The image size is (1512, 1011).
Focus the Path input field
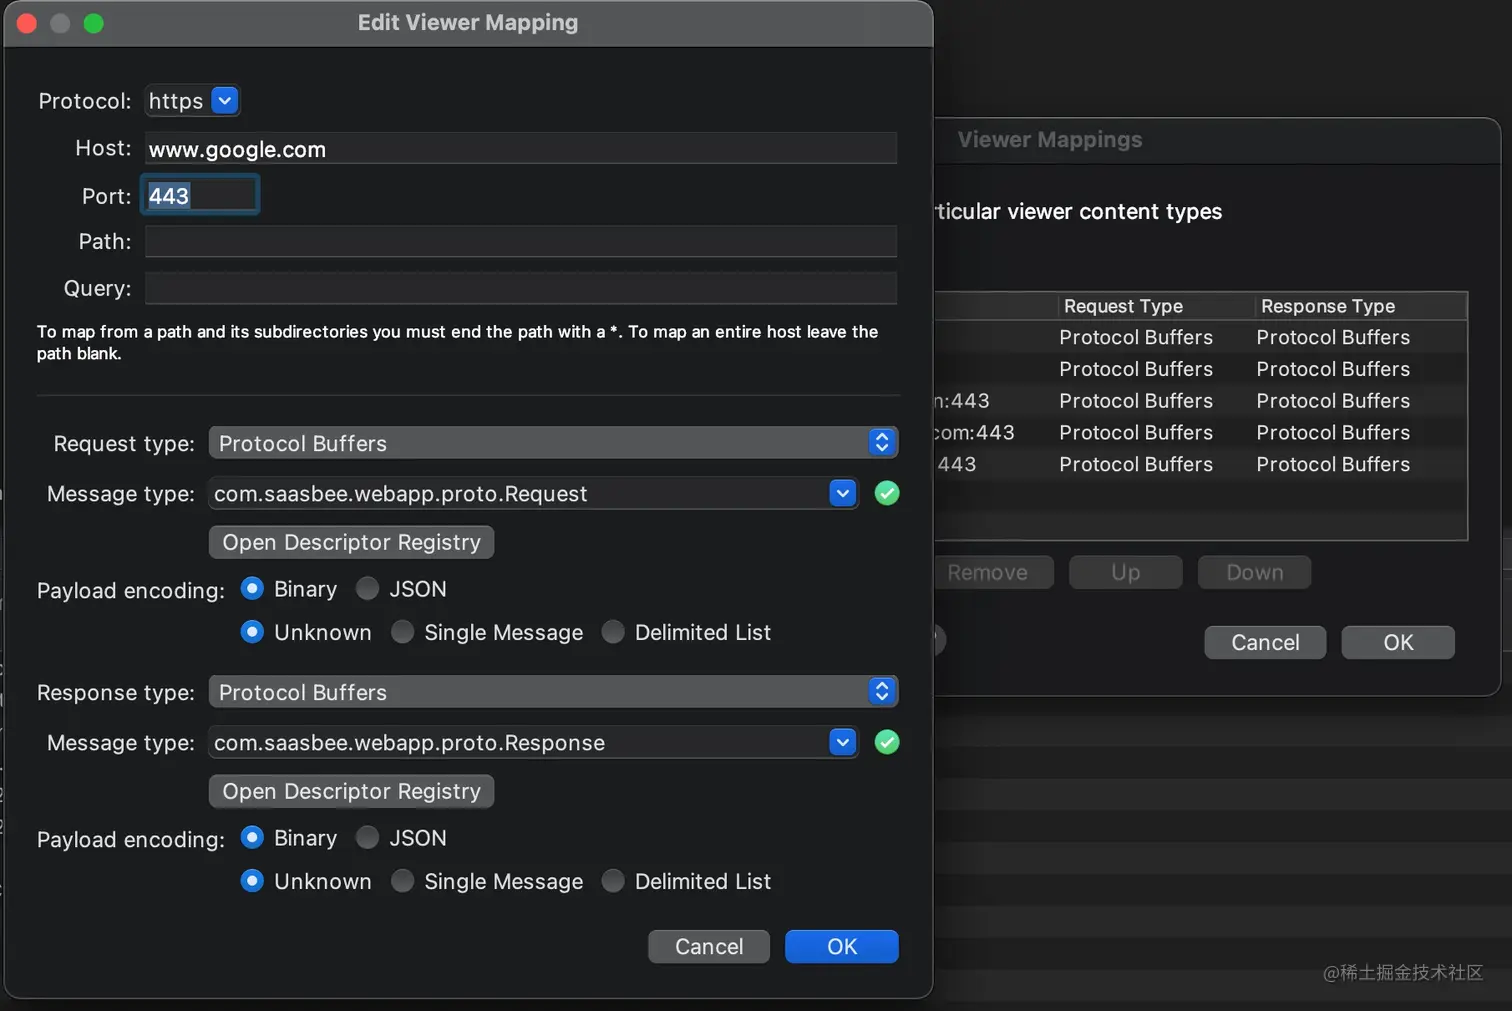click(x=520, y=241)
